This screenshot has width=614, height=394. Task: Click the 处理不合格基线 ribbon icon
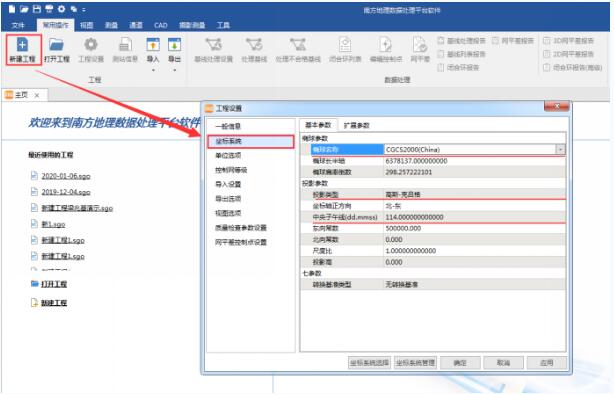coord(298,50)
